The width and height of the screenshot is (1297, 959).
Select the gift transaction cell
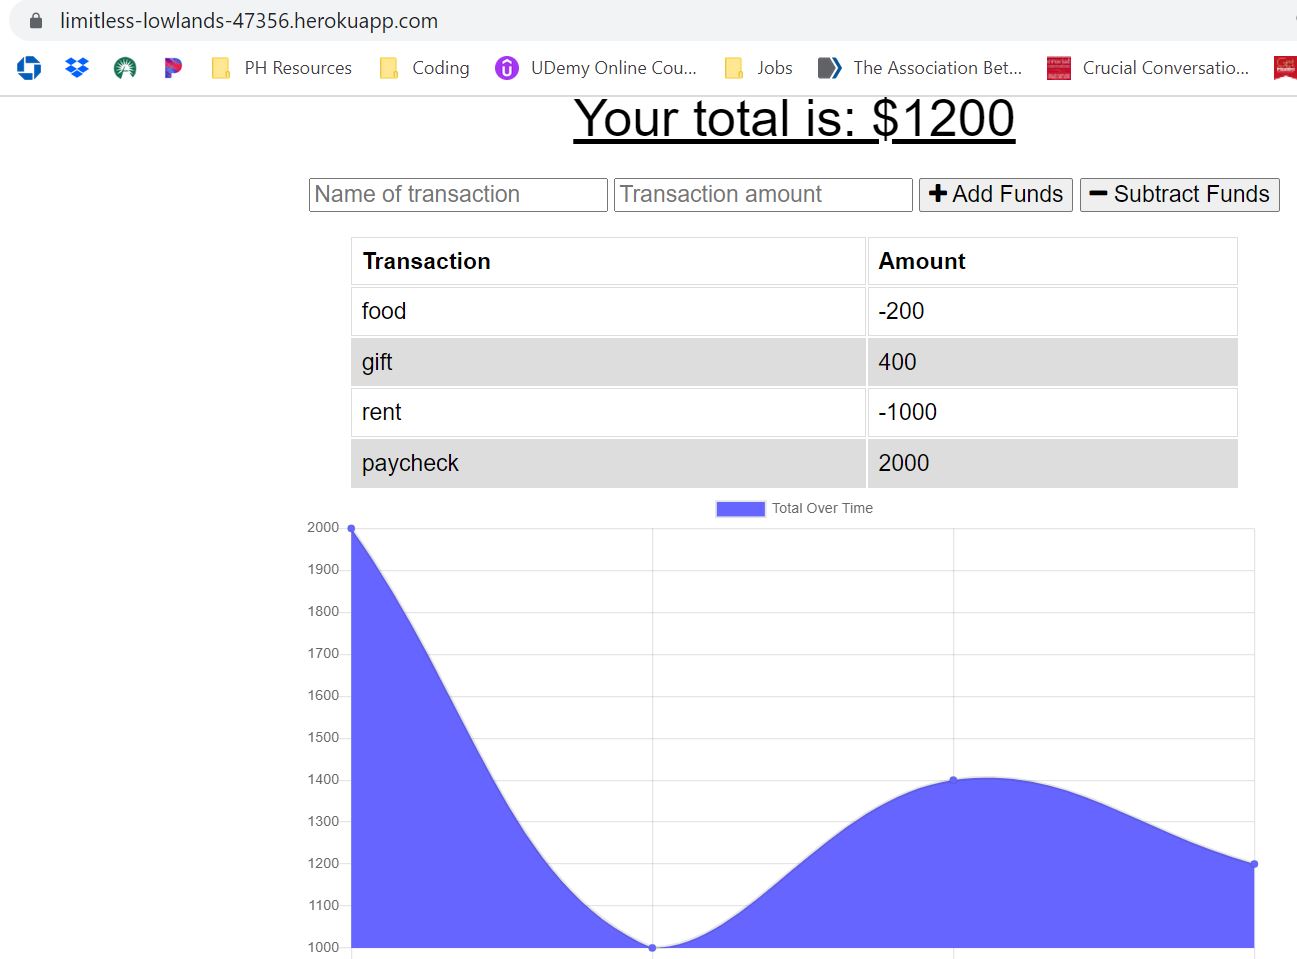[x=608, y=362]
